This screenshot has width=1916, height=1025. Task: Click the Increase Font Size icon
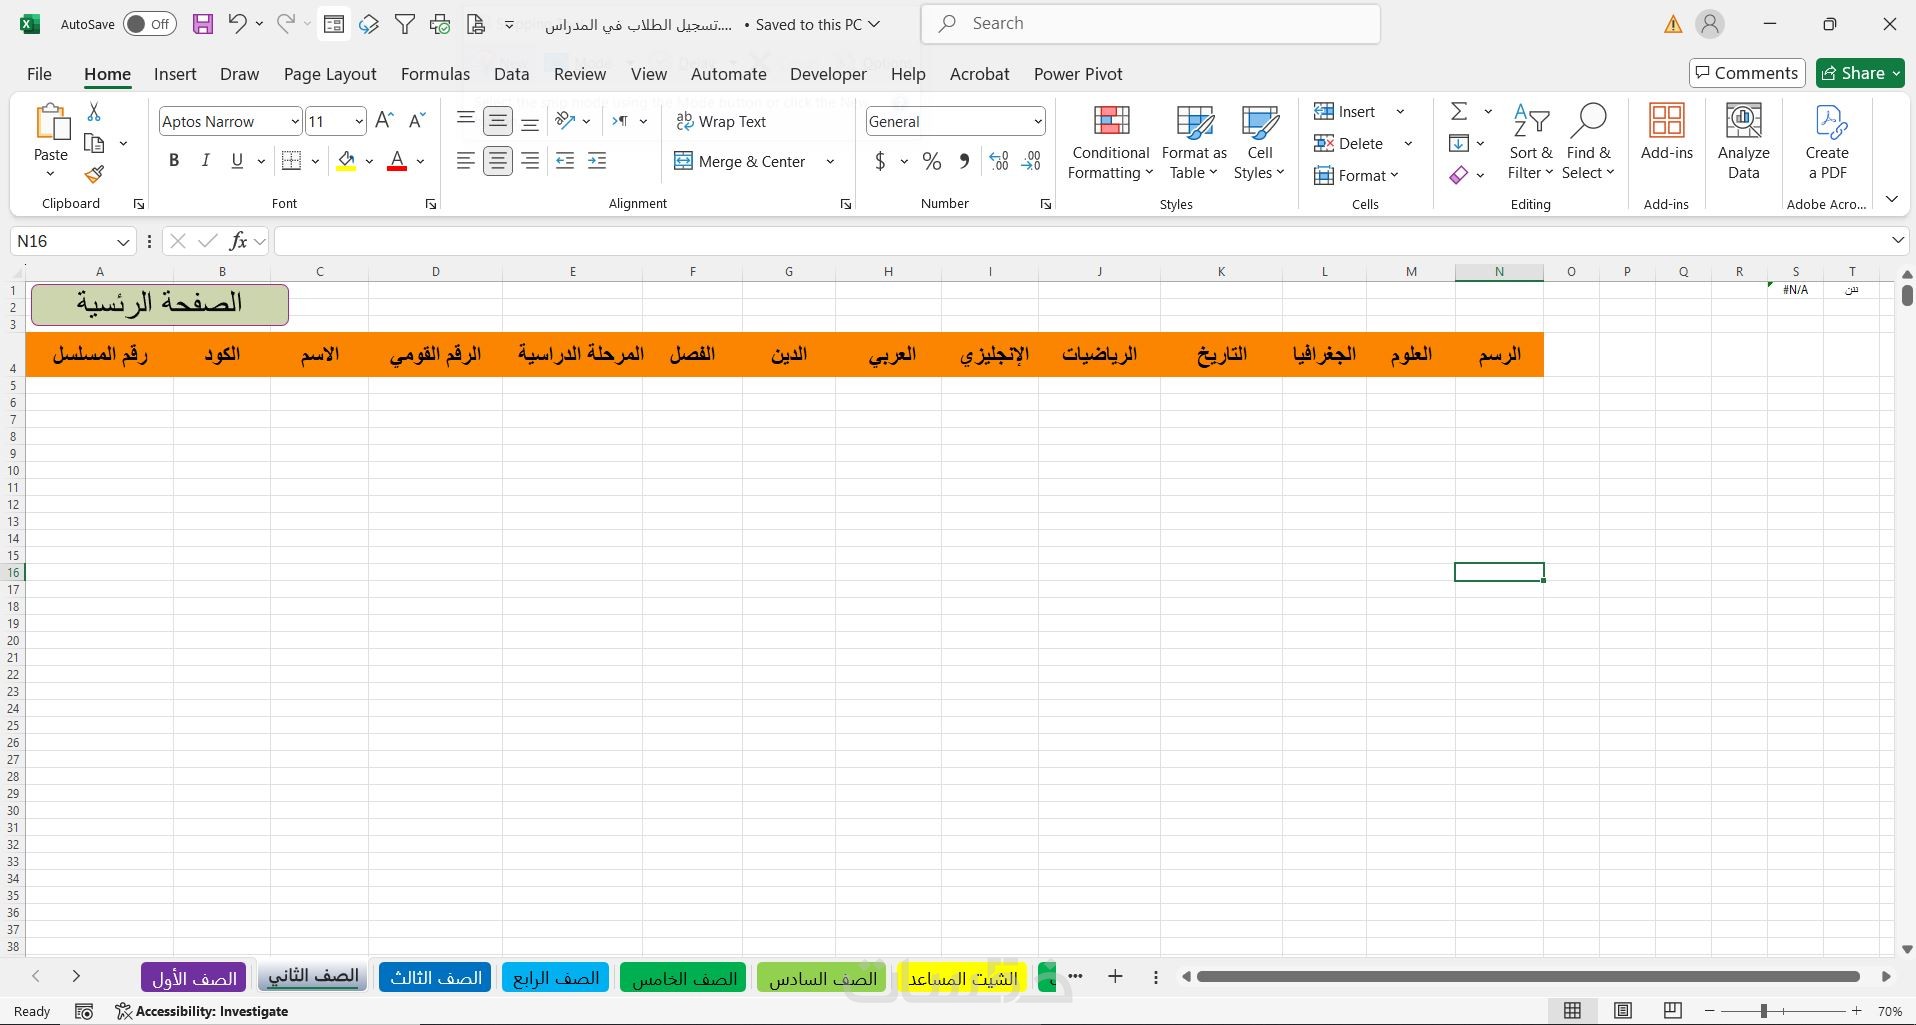(384, 121)
